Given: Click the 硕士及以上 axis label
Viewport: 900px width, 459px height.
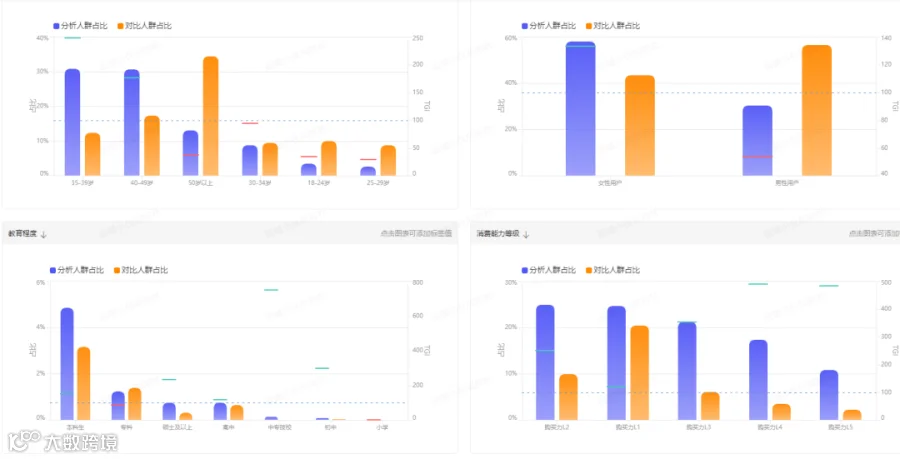Looking at the screenshot, I should 177,427.
